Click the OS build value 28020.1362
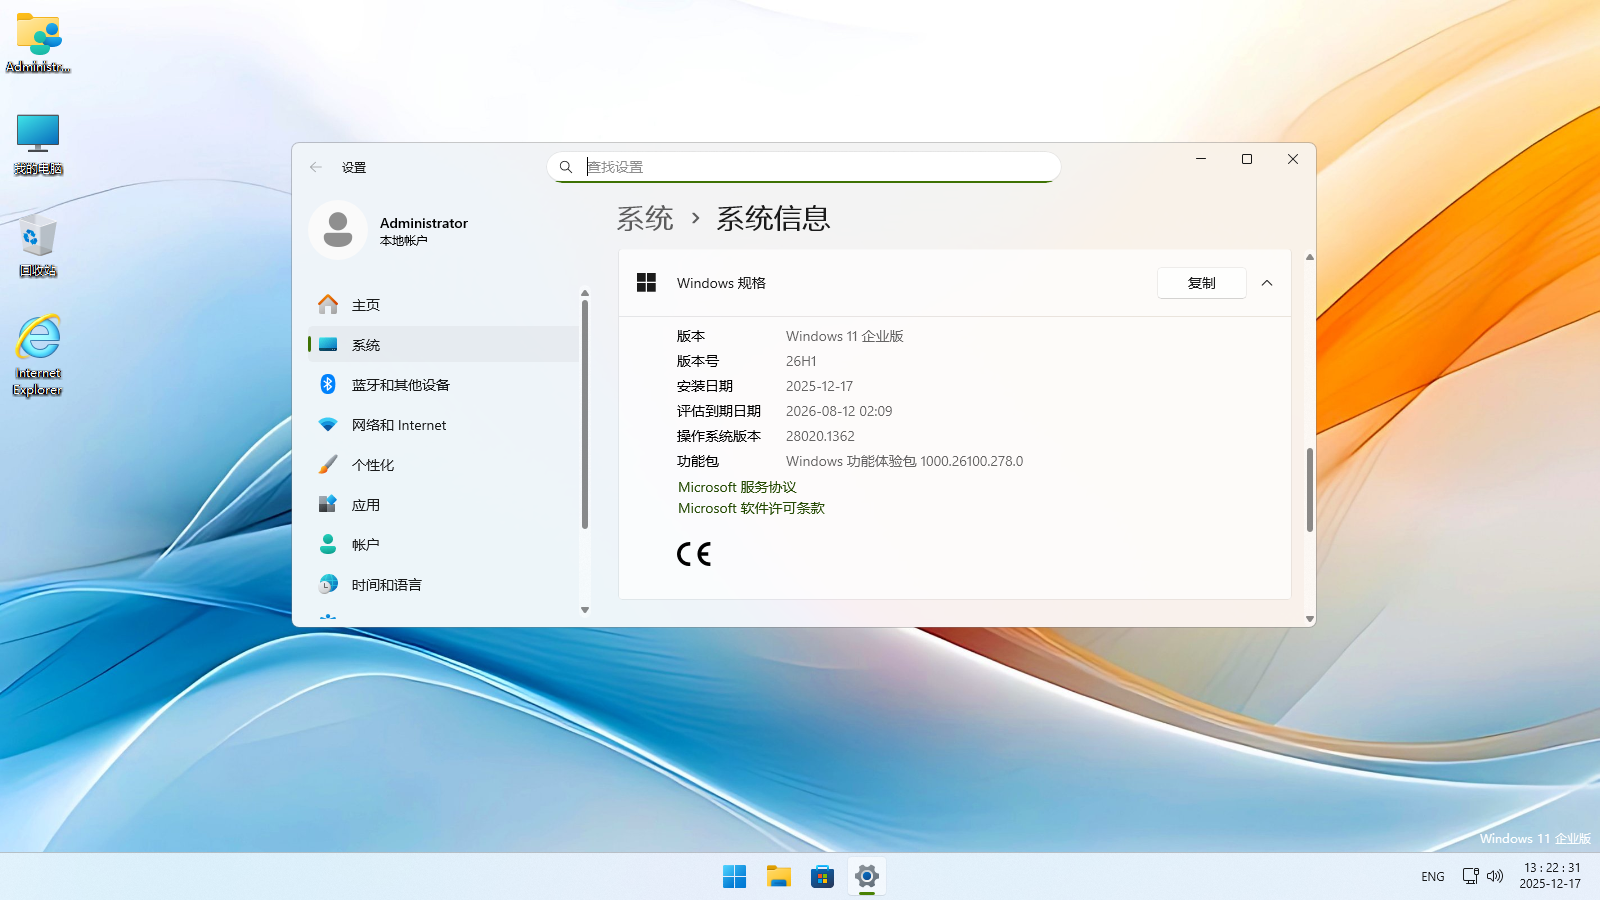Image resolution: width=1600 pixels, height=900 pixels. (x=820, y=436)
